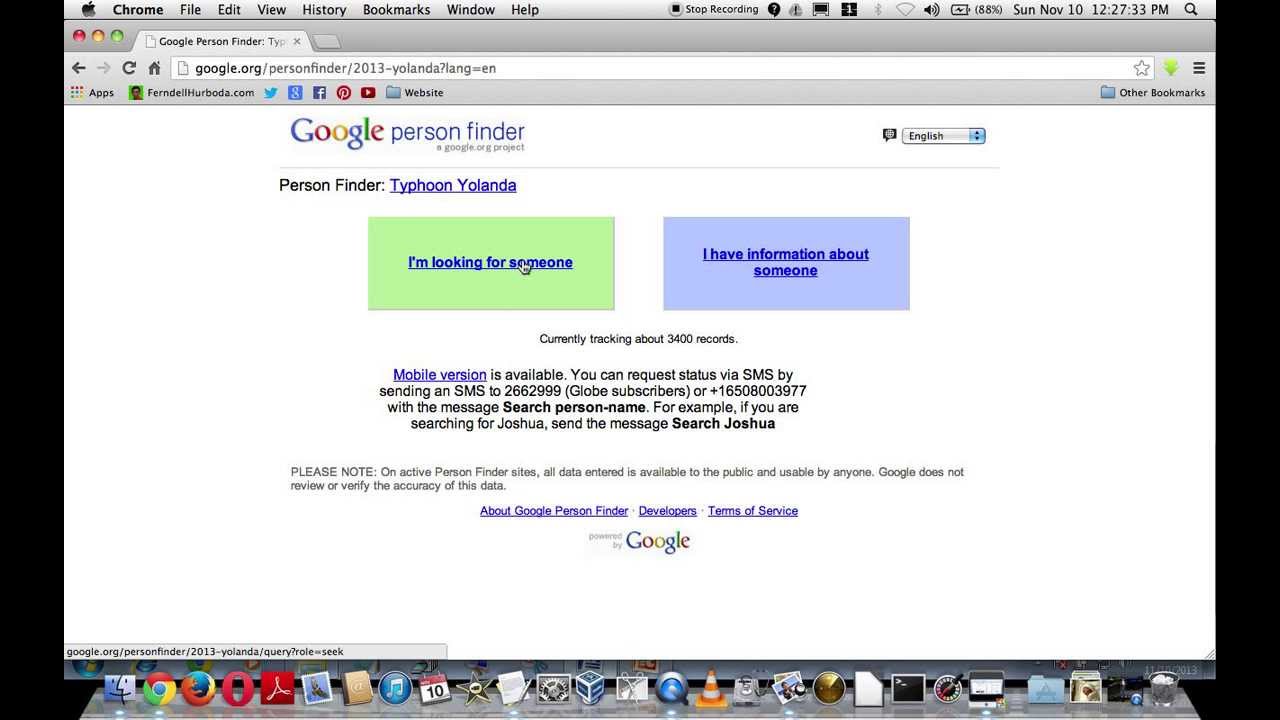Open the Google bookmark icon
Viewport: 1280px width, 720px height.
295,92
